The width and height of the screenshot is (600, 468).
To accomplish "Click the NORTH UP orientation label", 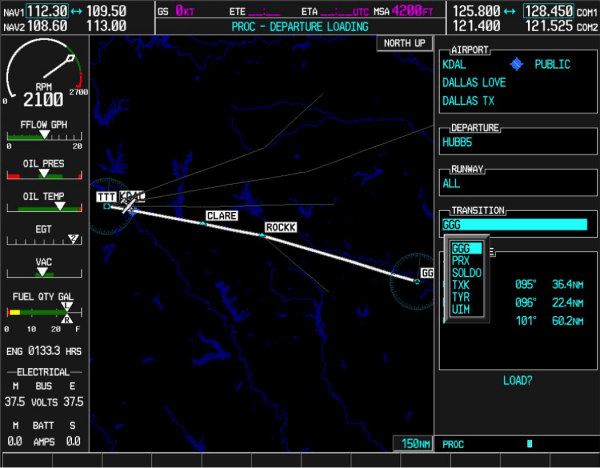I will tap(404, 43).
